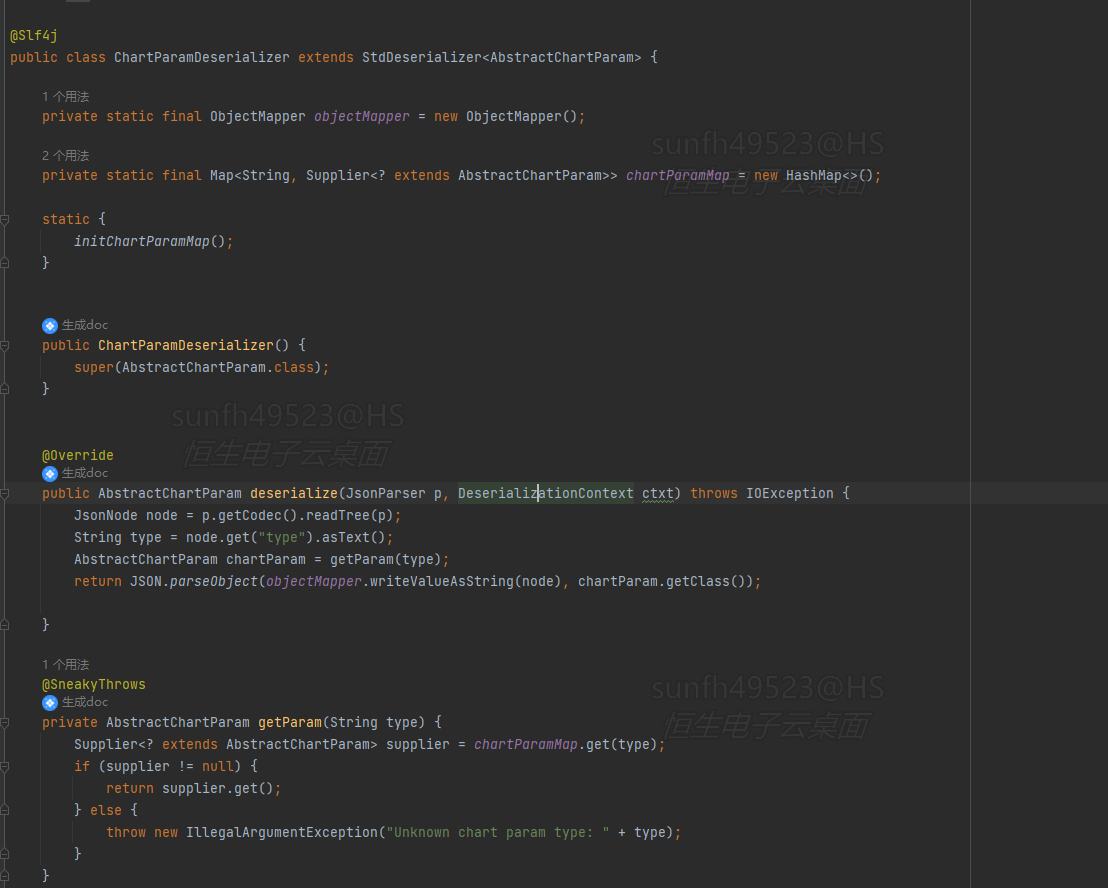The image size is (1108, 888).
Task: Click the ctxt parameter name
Action: (657, 494)
